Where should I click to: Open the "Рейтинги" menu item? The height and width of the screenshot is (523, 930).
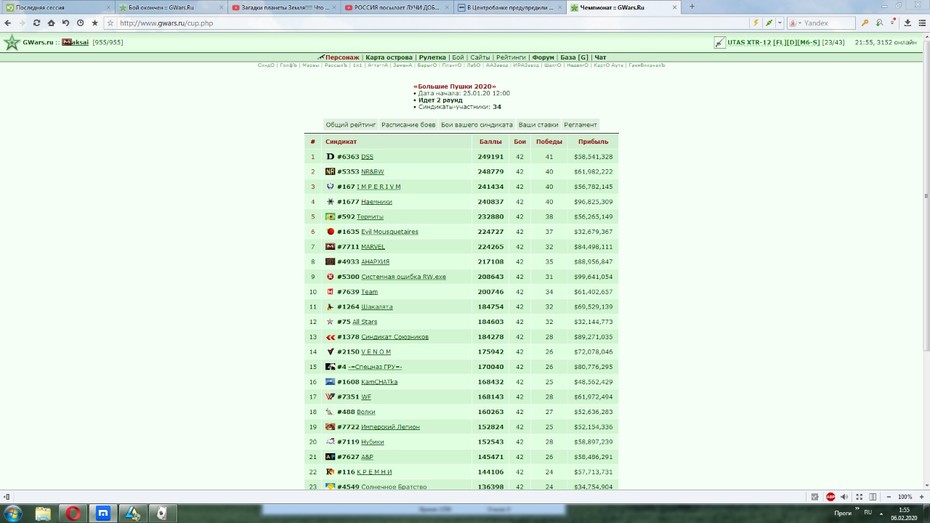[511, 58]
